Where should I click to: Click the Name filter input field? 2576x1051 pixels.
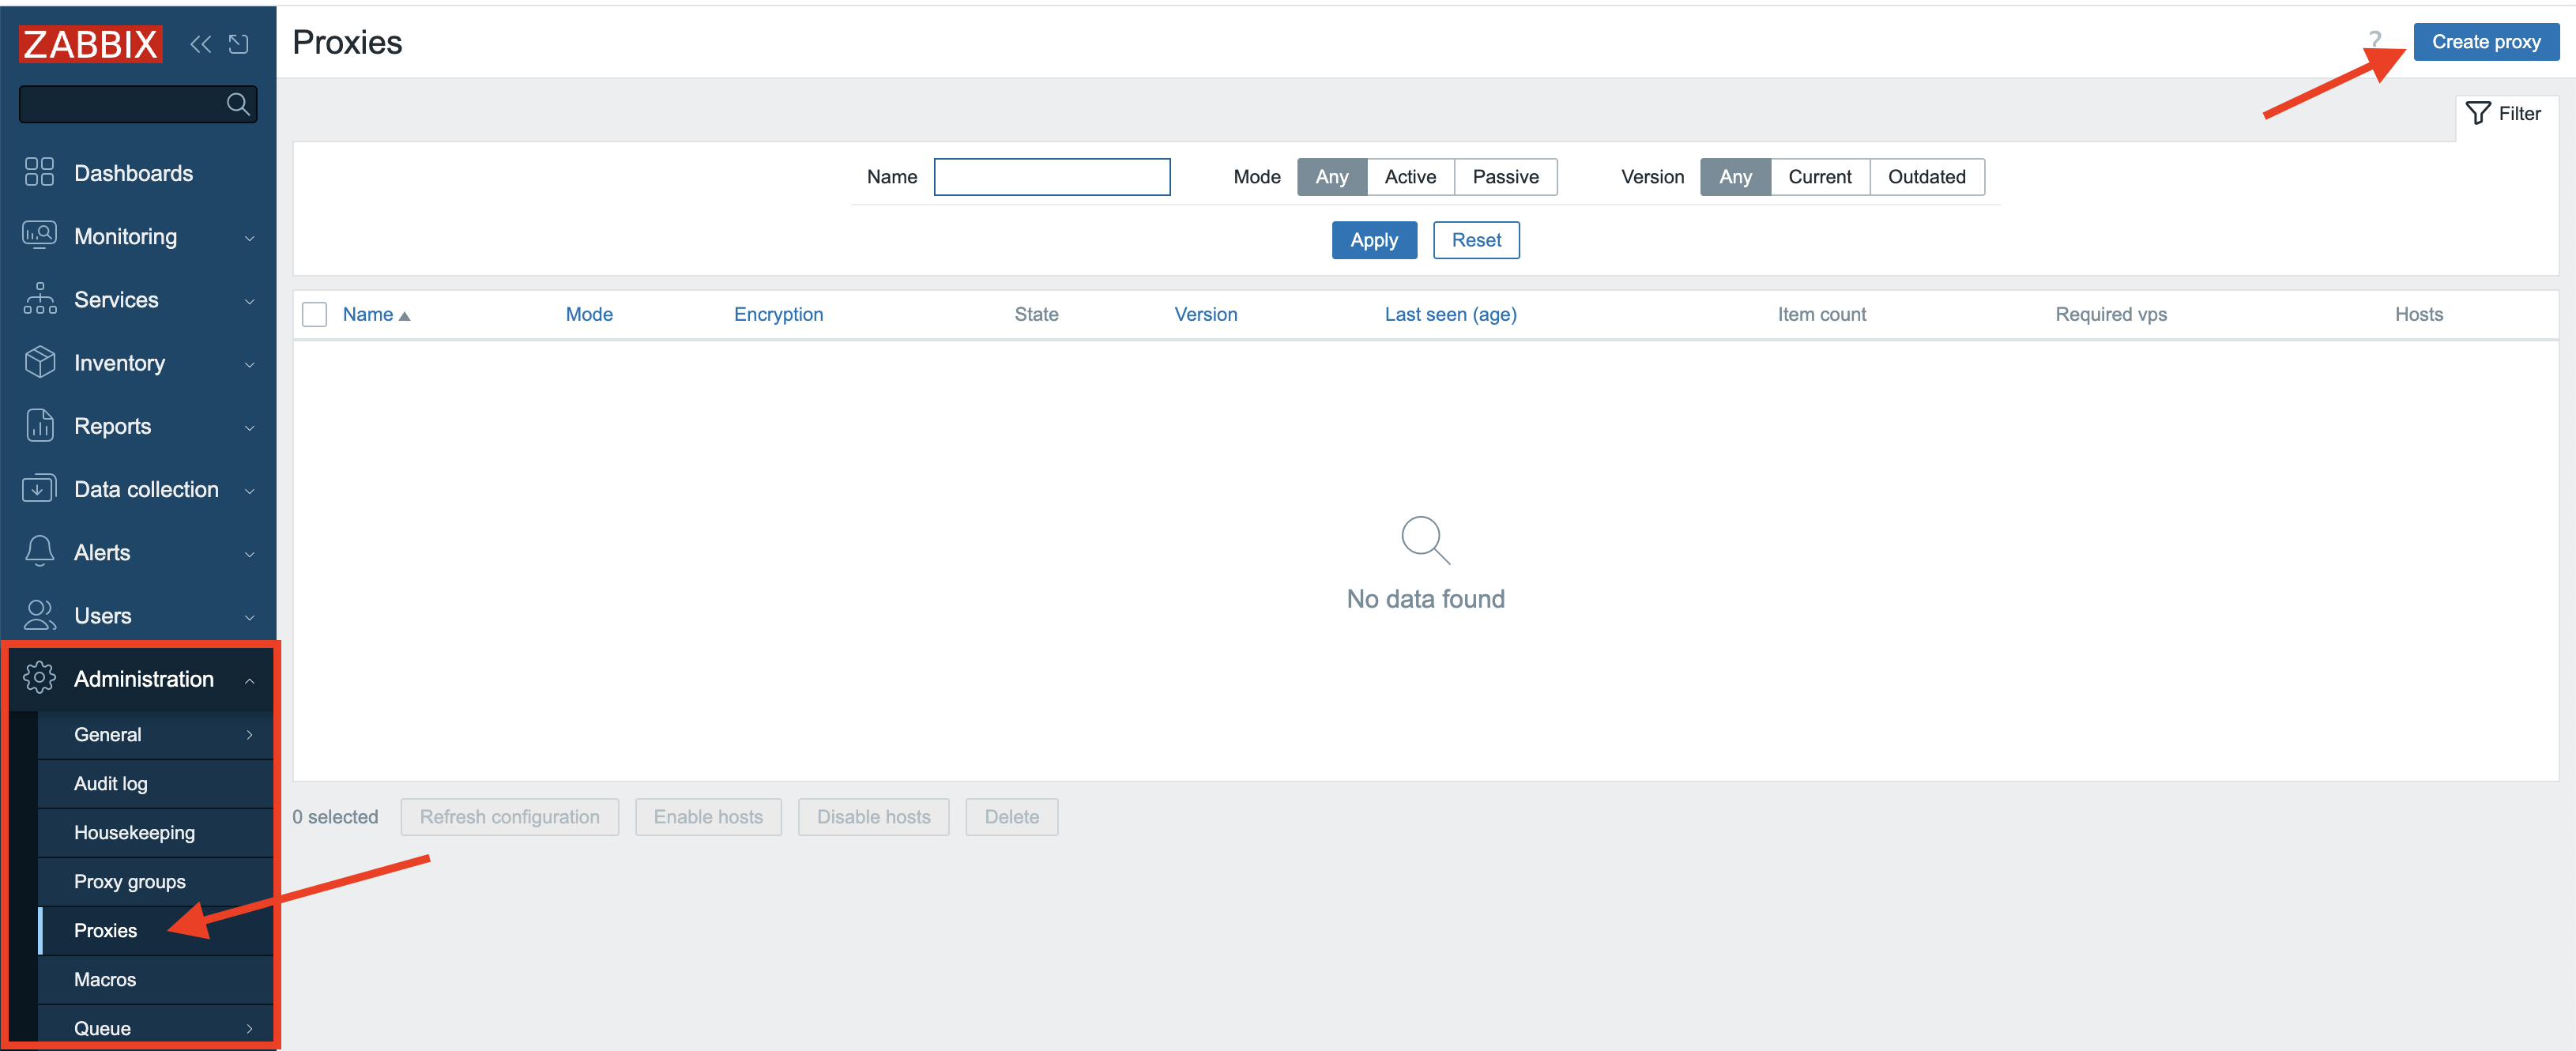(x=1052, y=176)
